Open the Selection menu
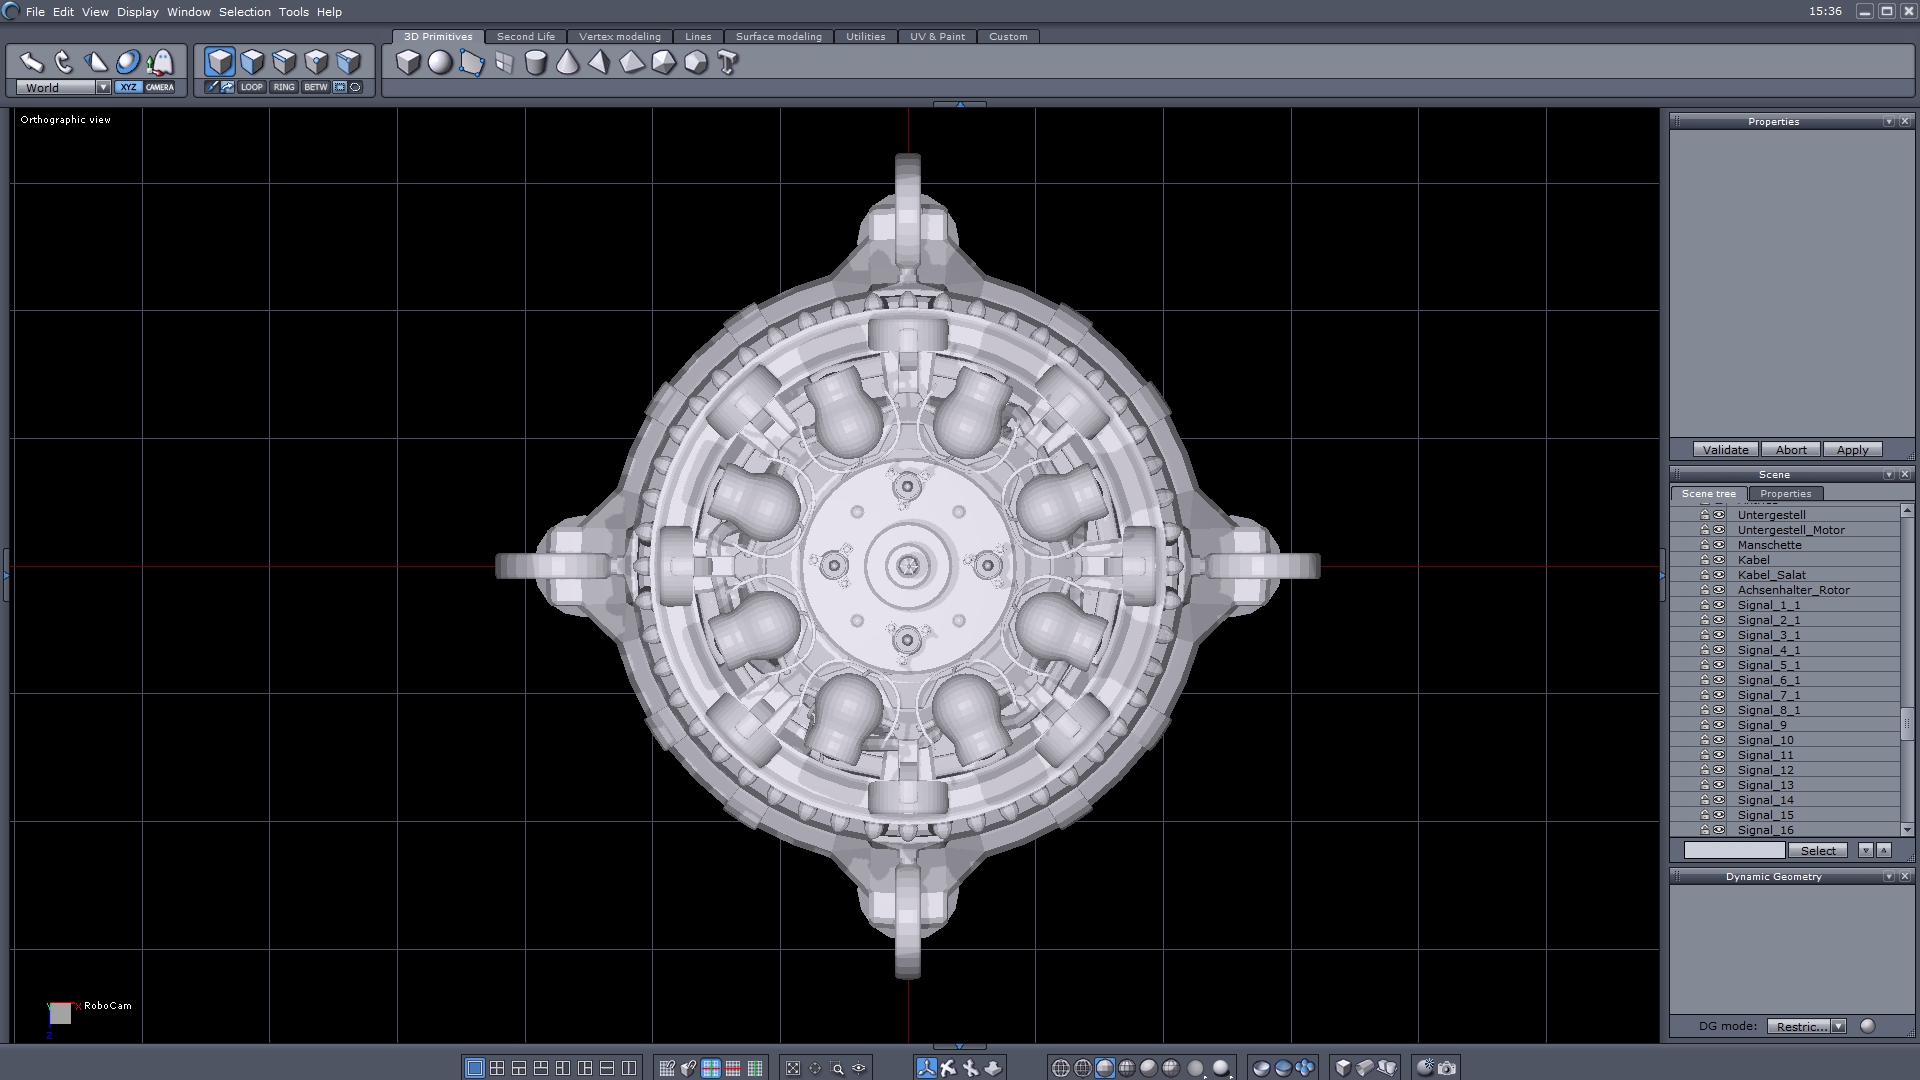The image size is (1920, 1080). click(244, 12)
